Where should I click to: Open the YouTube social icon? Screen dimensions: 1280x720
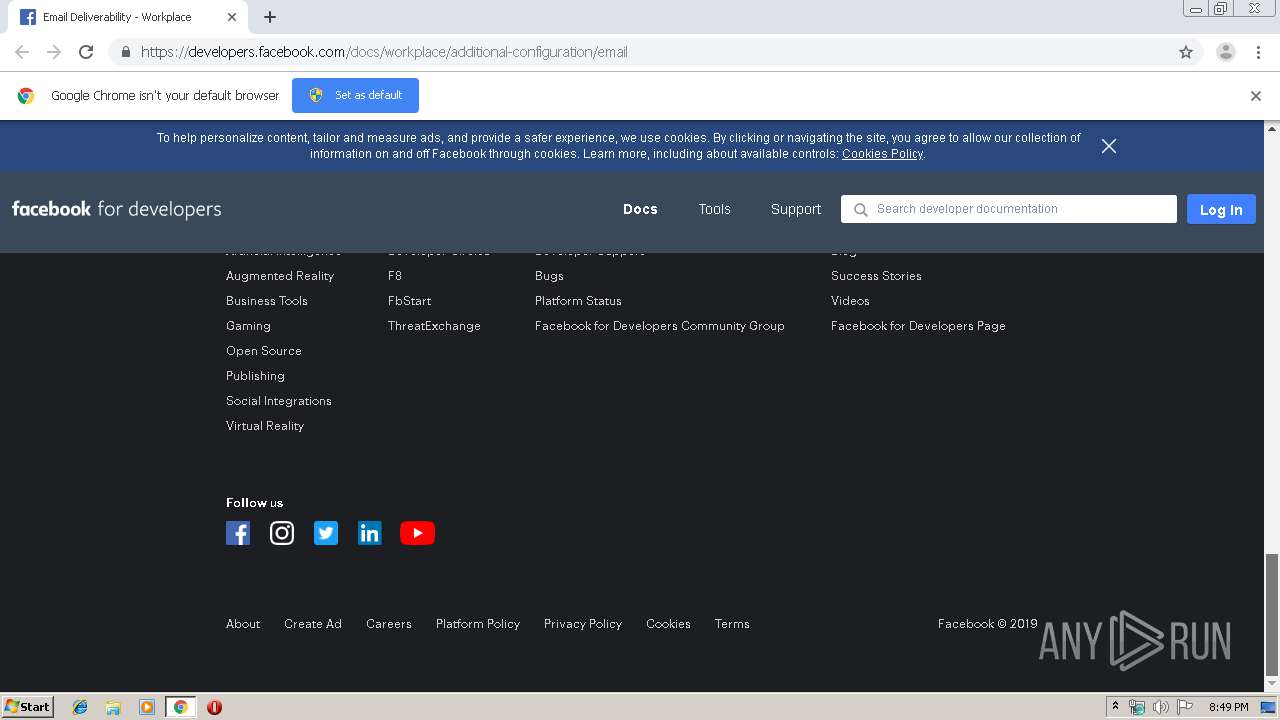point(417,533)
